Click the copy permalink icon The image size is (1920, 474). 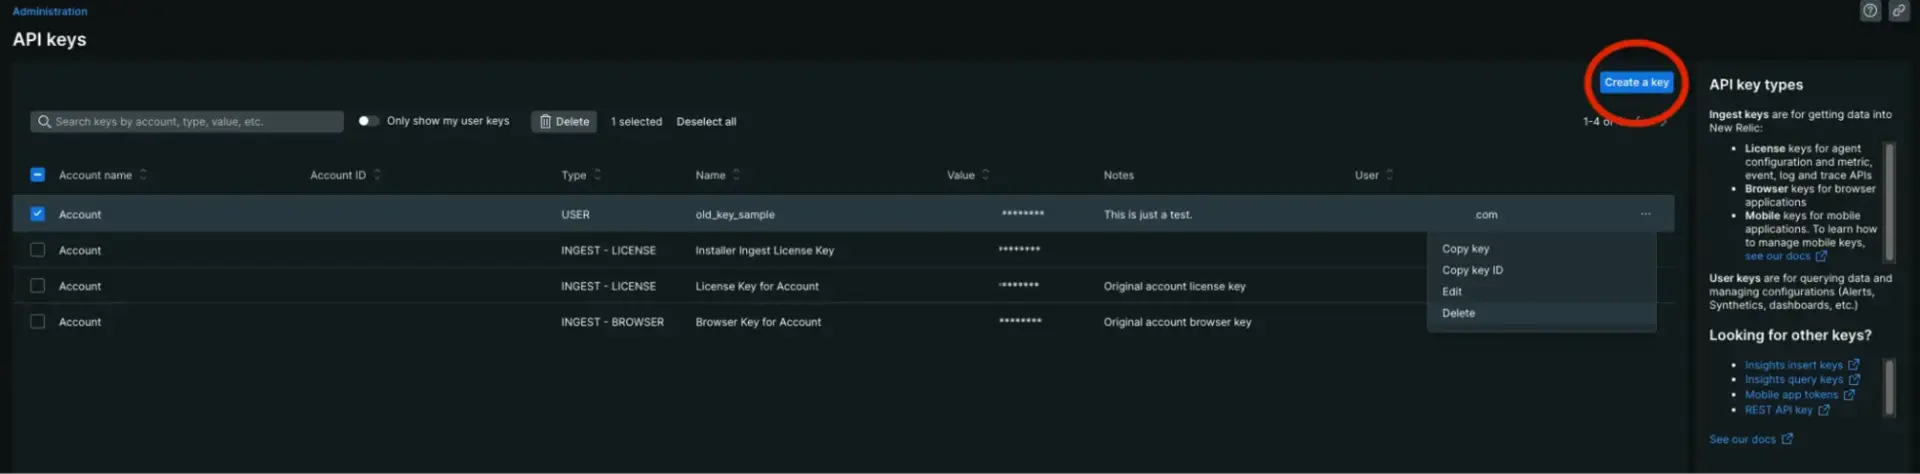1898,11
